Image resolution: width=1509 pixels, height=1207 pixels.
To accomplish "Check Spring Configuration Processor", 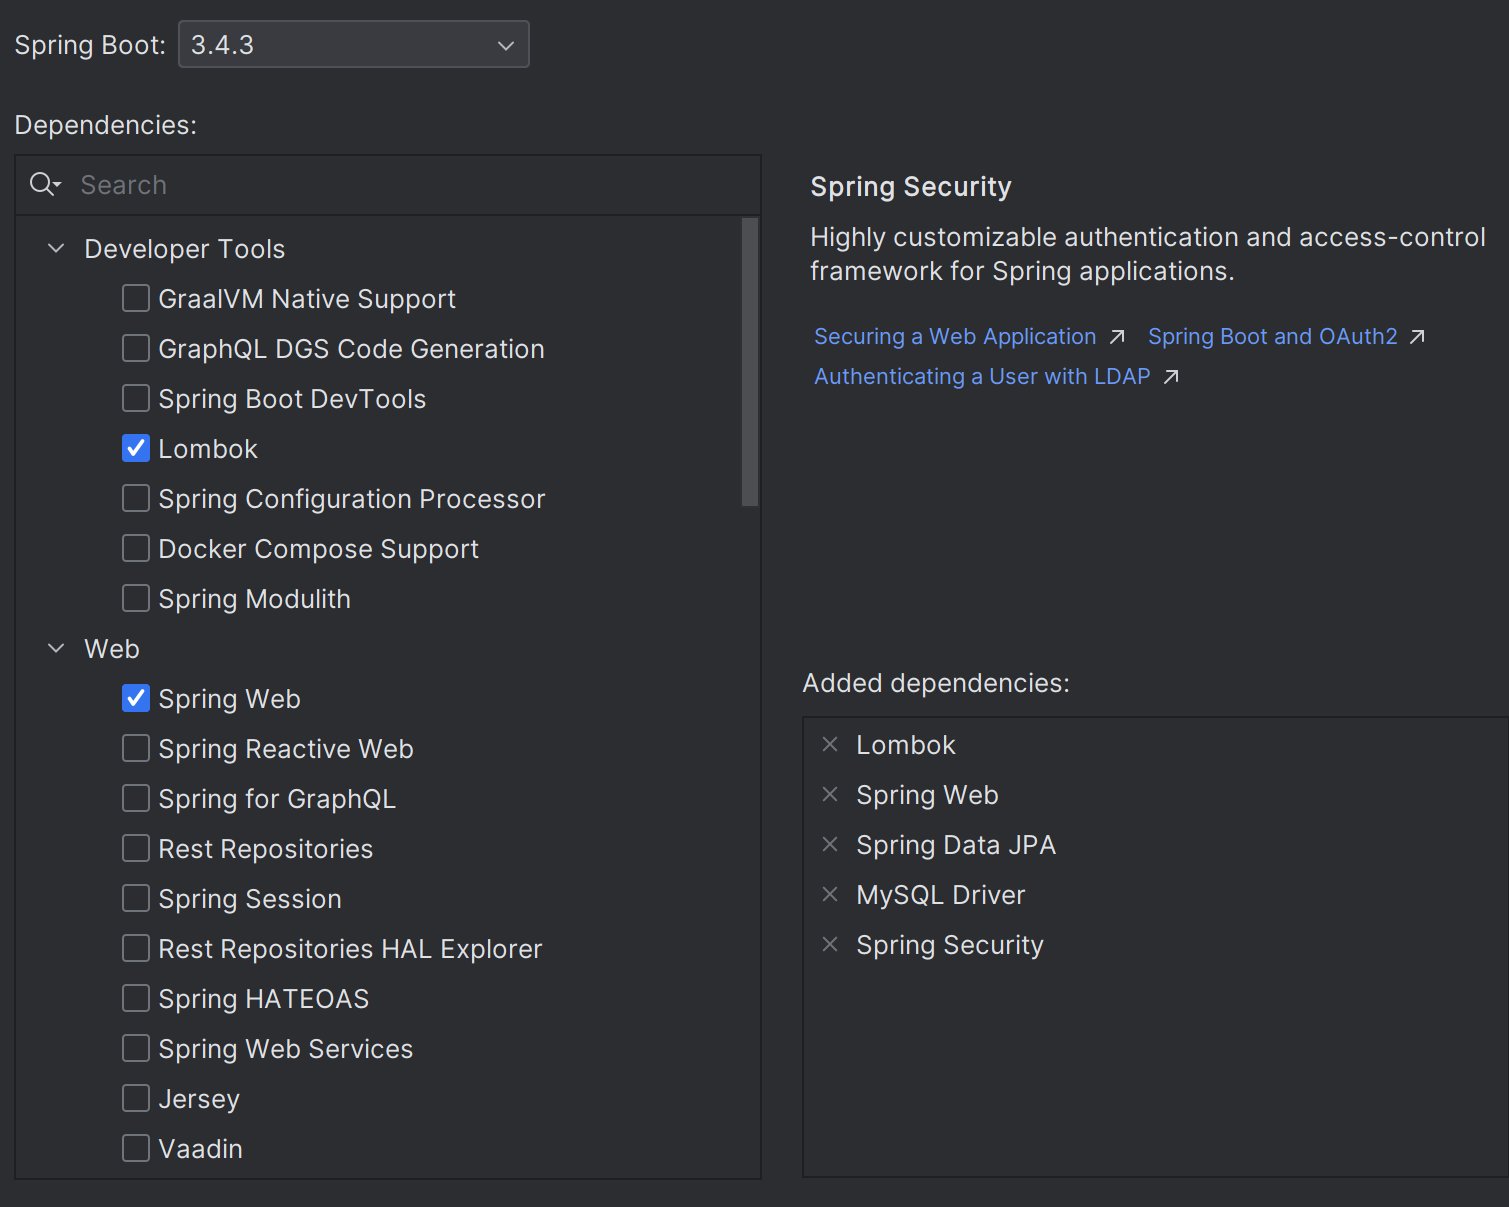I will point(136,498).
